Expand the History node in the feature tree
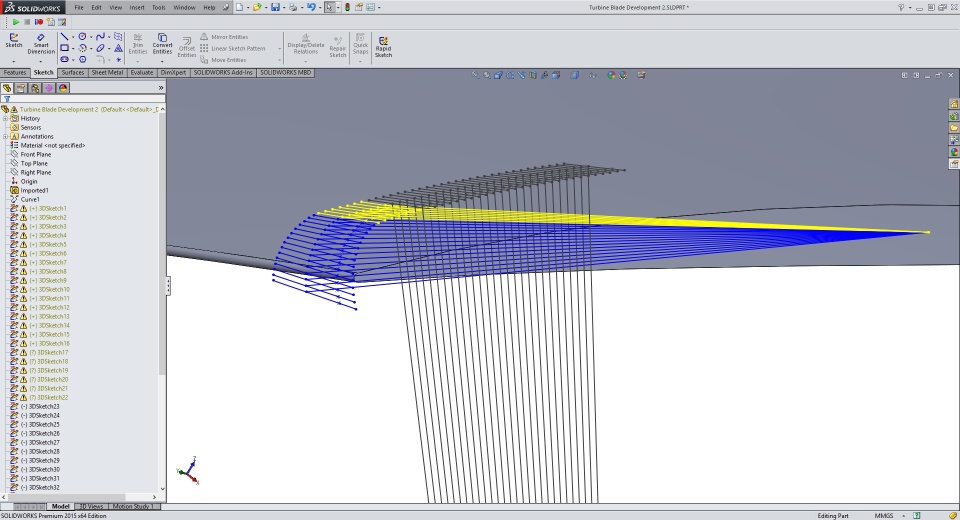Screen dimensions: 960x520 (x=5, y=119)
